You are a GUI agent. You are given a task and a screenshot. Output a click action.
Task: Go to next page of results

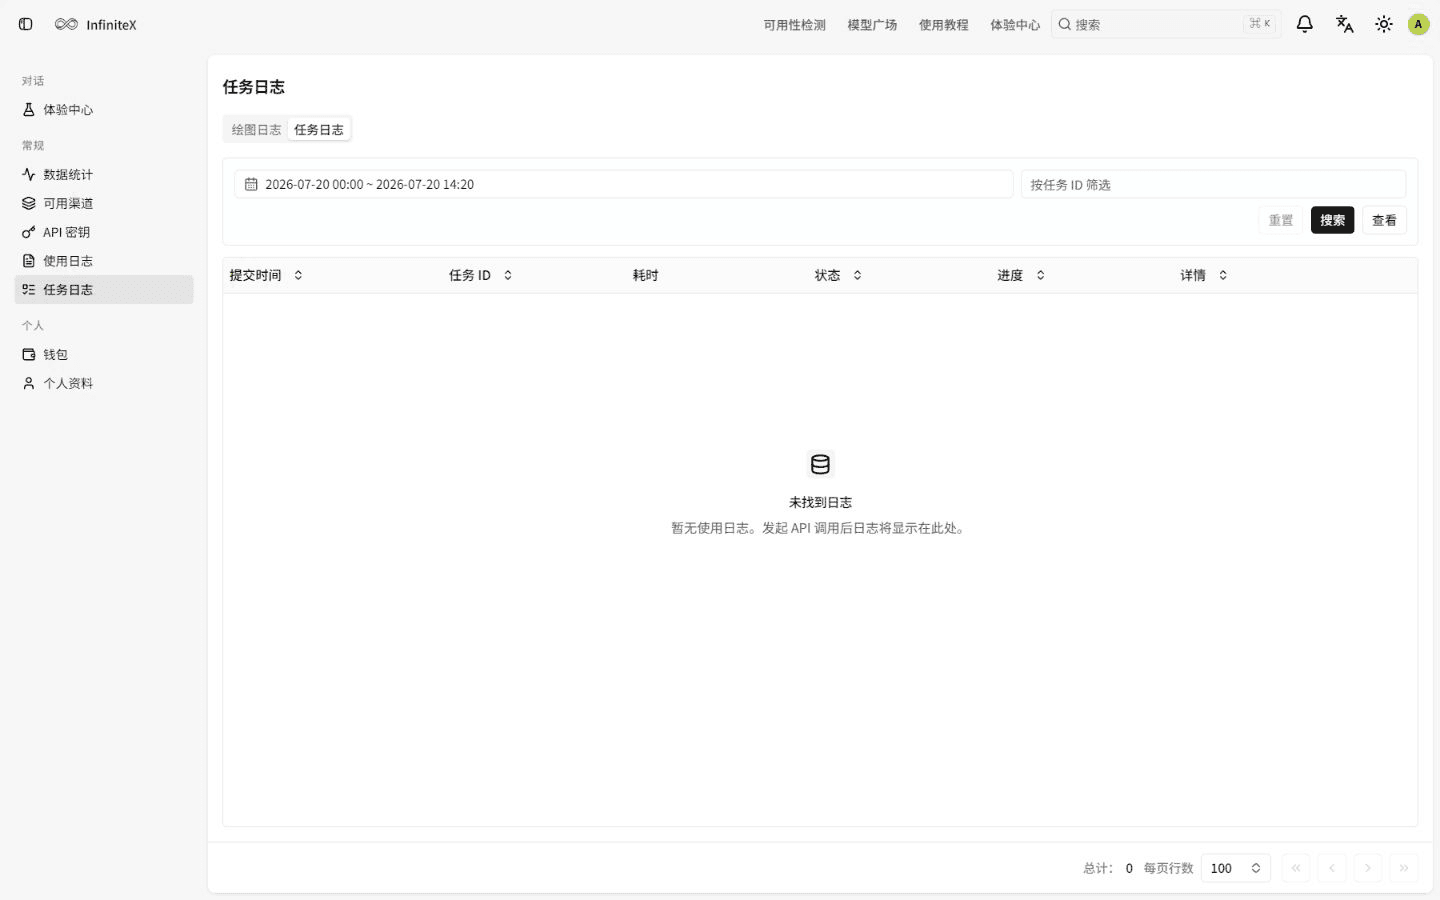pyautogui.click(x=1368, y=868)
